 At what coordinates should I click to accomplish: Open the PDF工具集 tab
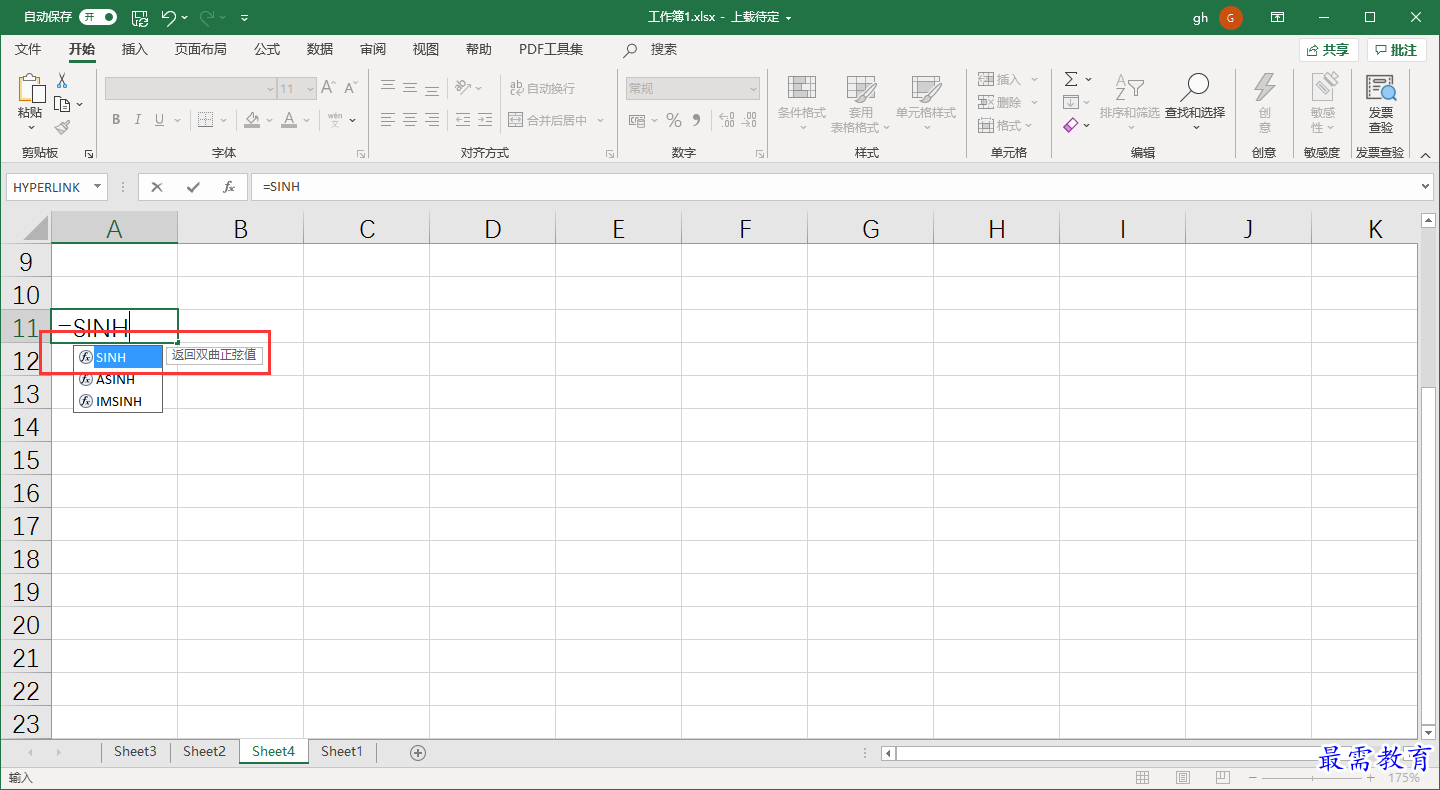[x=551, y=49]
